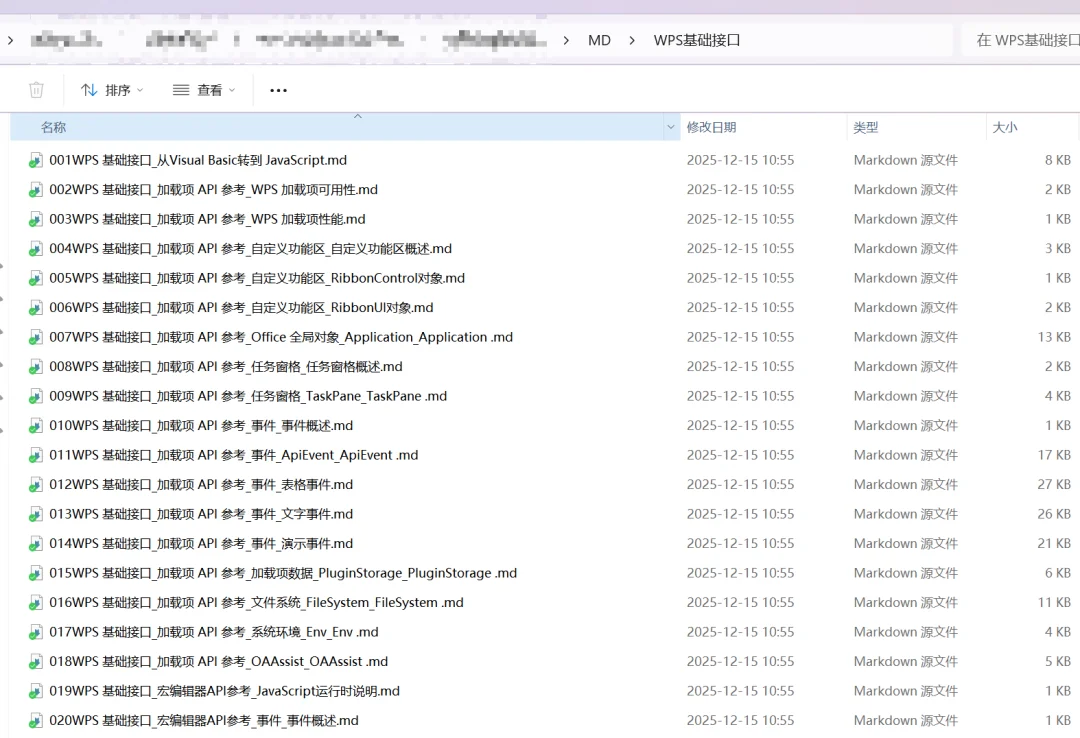1080x738 pixels.
Task: Click file icon of 003WPS WPS 加载项性能.md
Action: [36, 220]
